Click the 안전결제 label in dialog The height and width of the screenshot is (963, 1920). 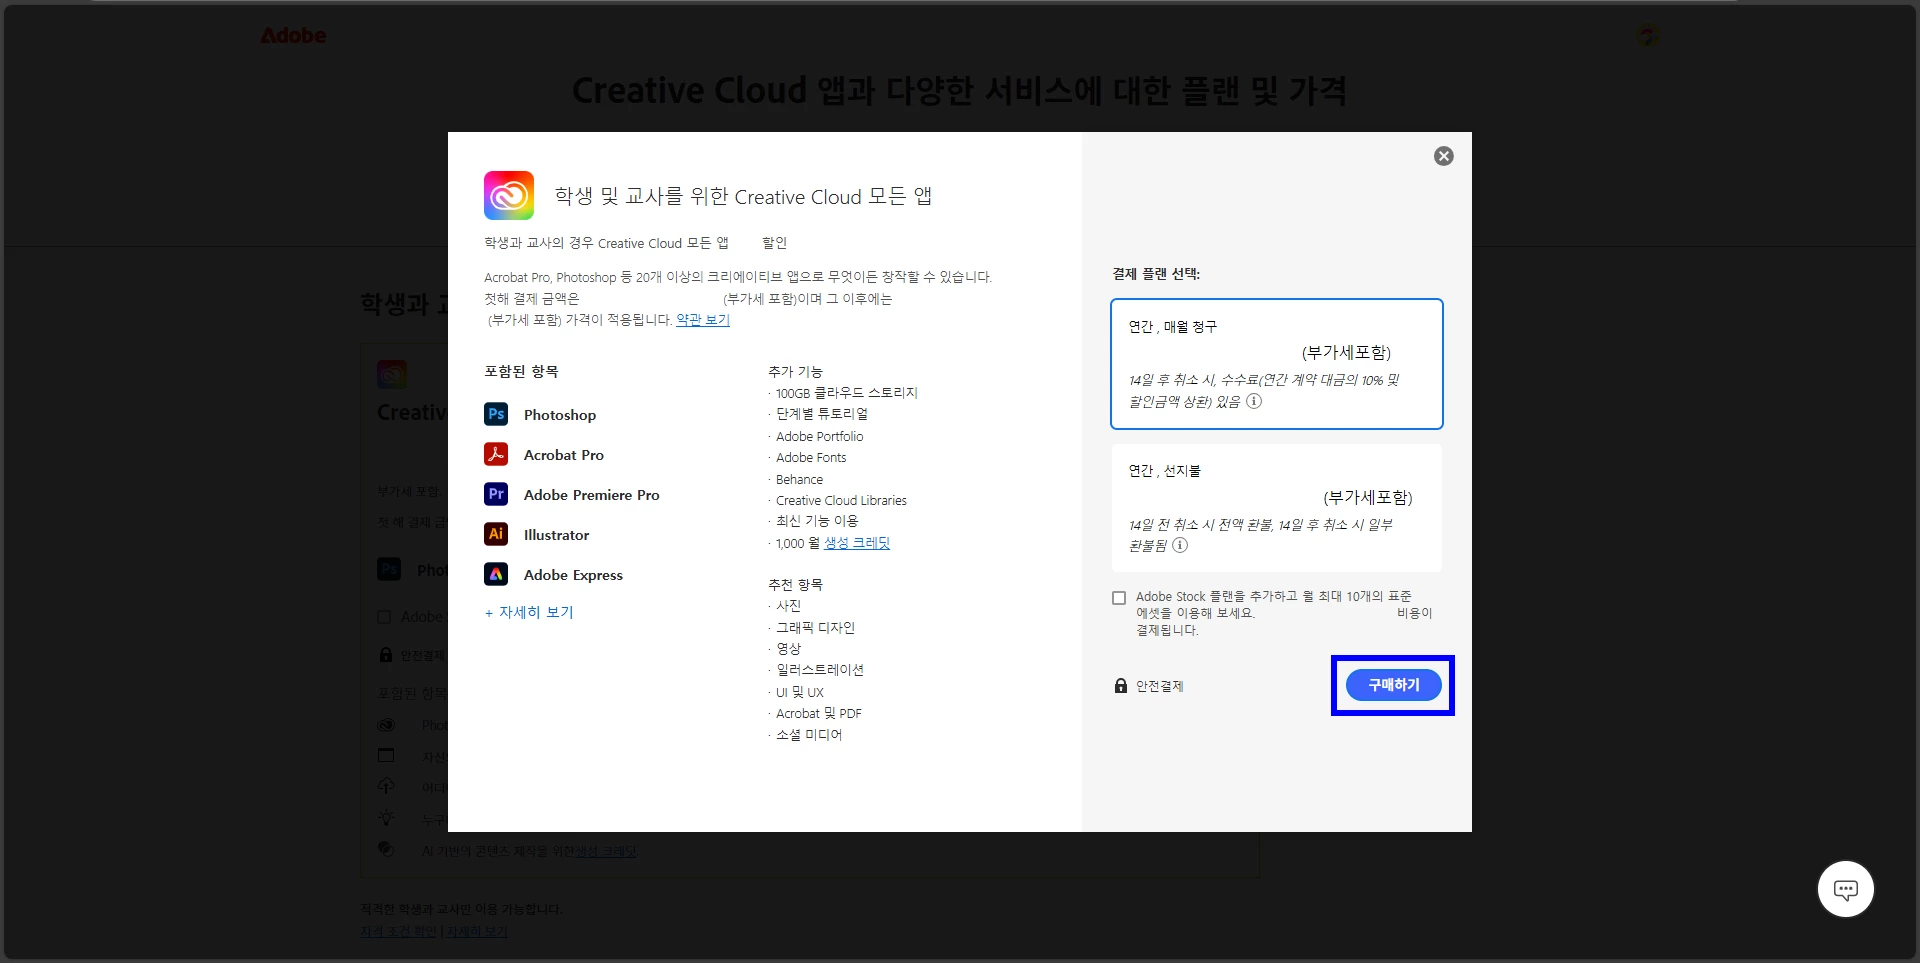coord(1159,686)
